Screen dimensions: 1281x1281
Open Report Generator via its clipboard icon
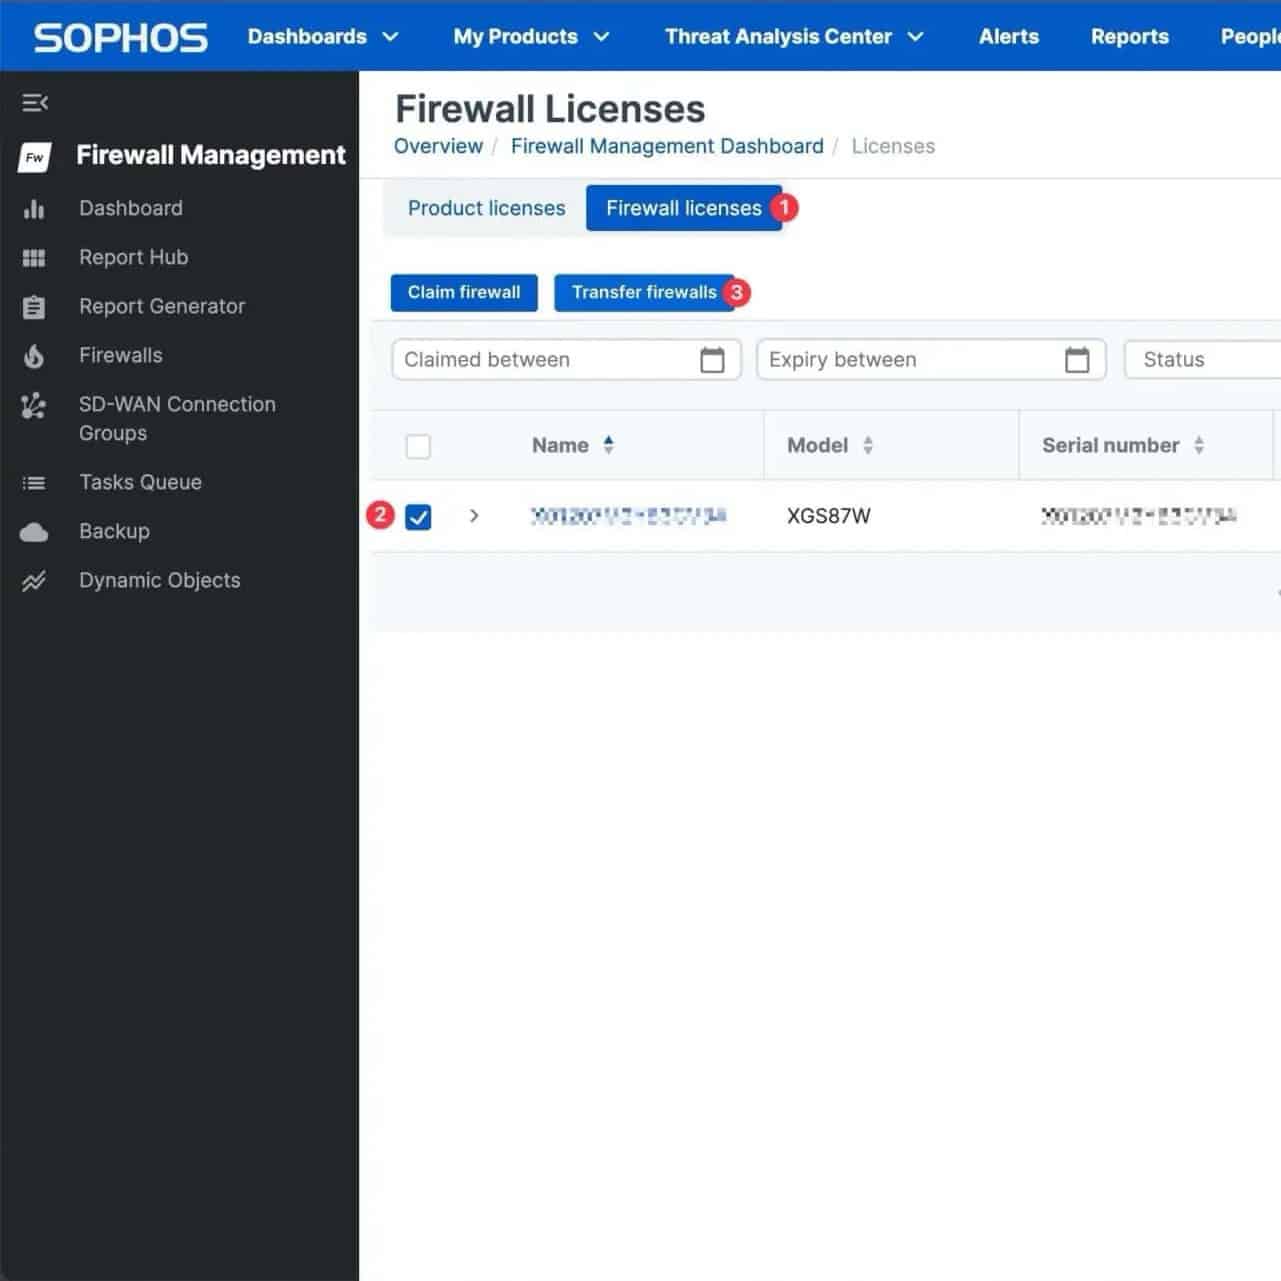[33, 306]
